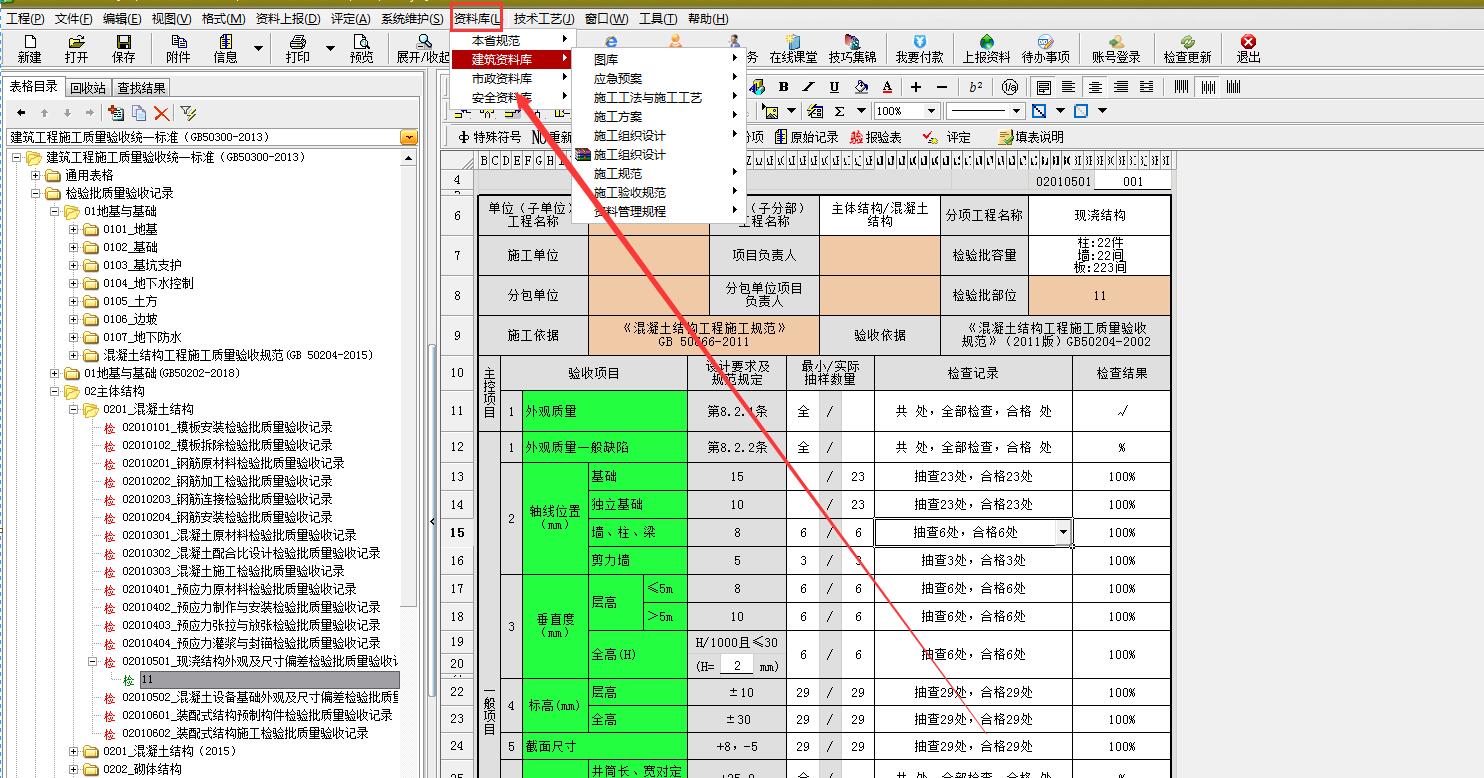
Task: Toggle center text alignment
Action: pos(1095,87)
